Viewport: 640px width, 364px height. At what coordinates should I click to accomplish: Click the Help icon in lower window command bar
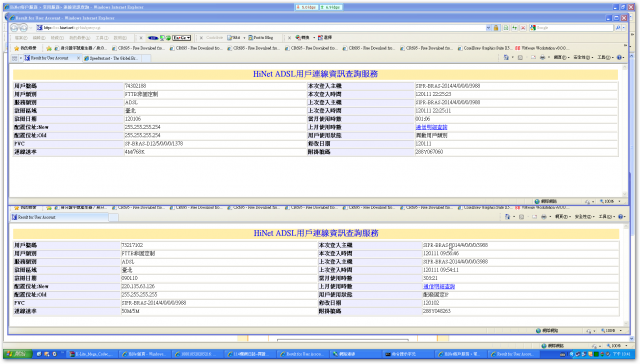pyautogui.click(x=621, y=217)
